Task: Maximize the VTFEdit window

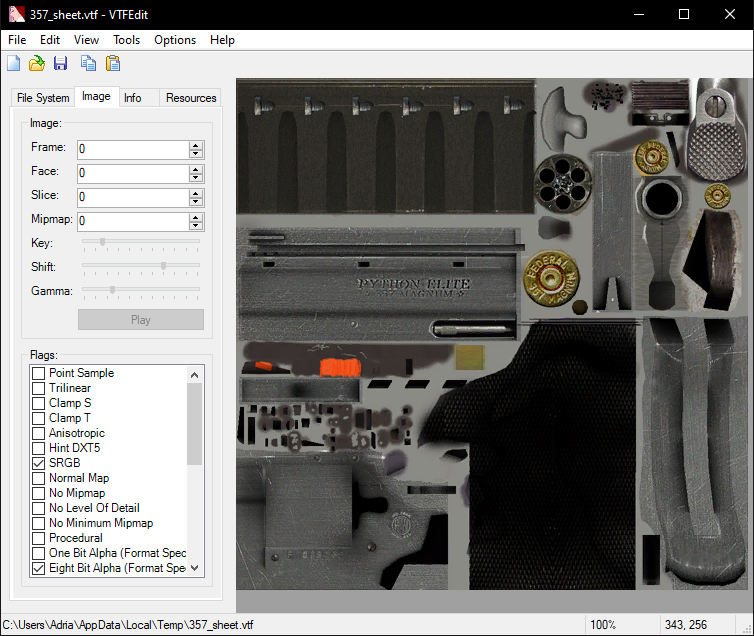Action: 684,14
